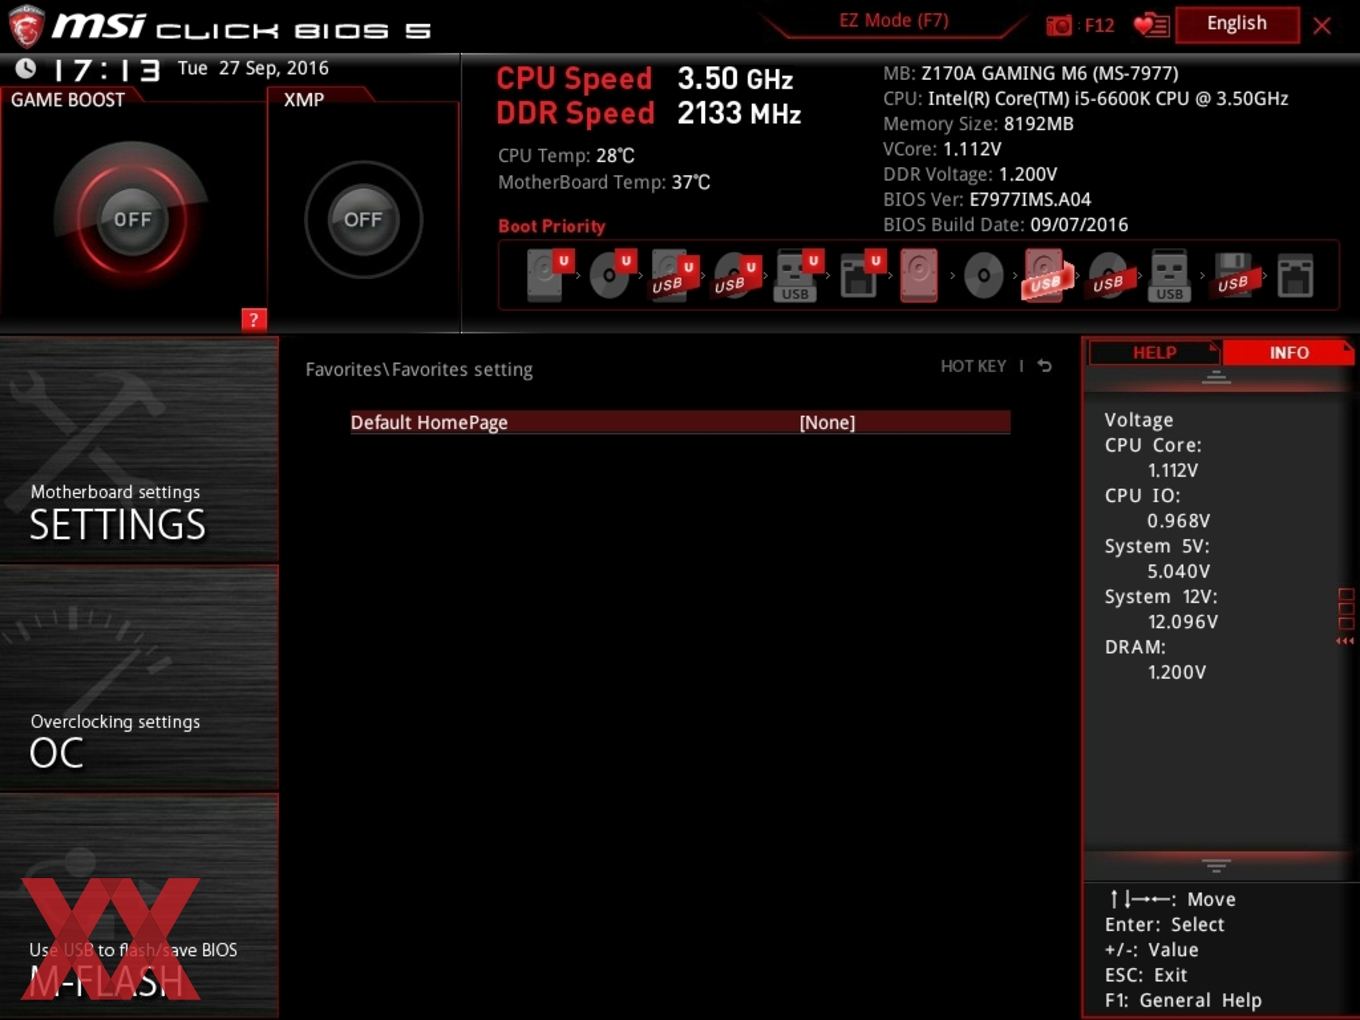Click the Boot Priority label
Image resolution: width=1360 pixels, height=1020 pixels.
[552, 226]
